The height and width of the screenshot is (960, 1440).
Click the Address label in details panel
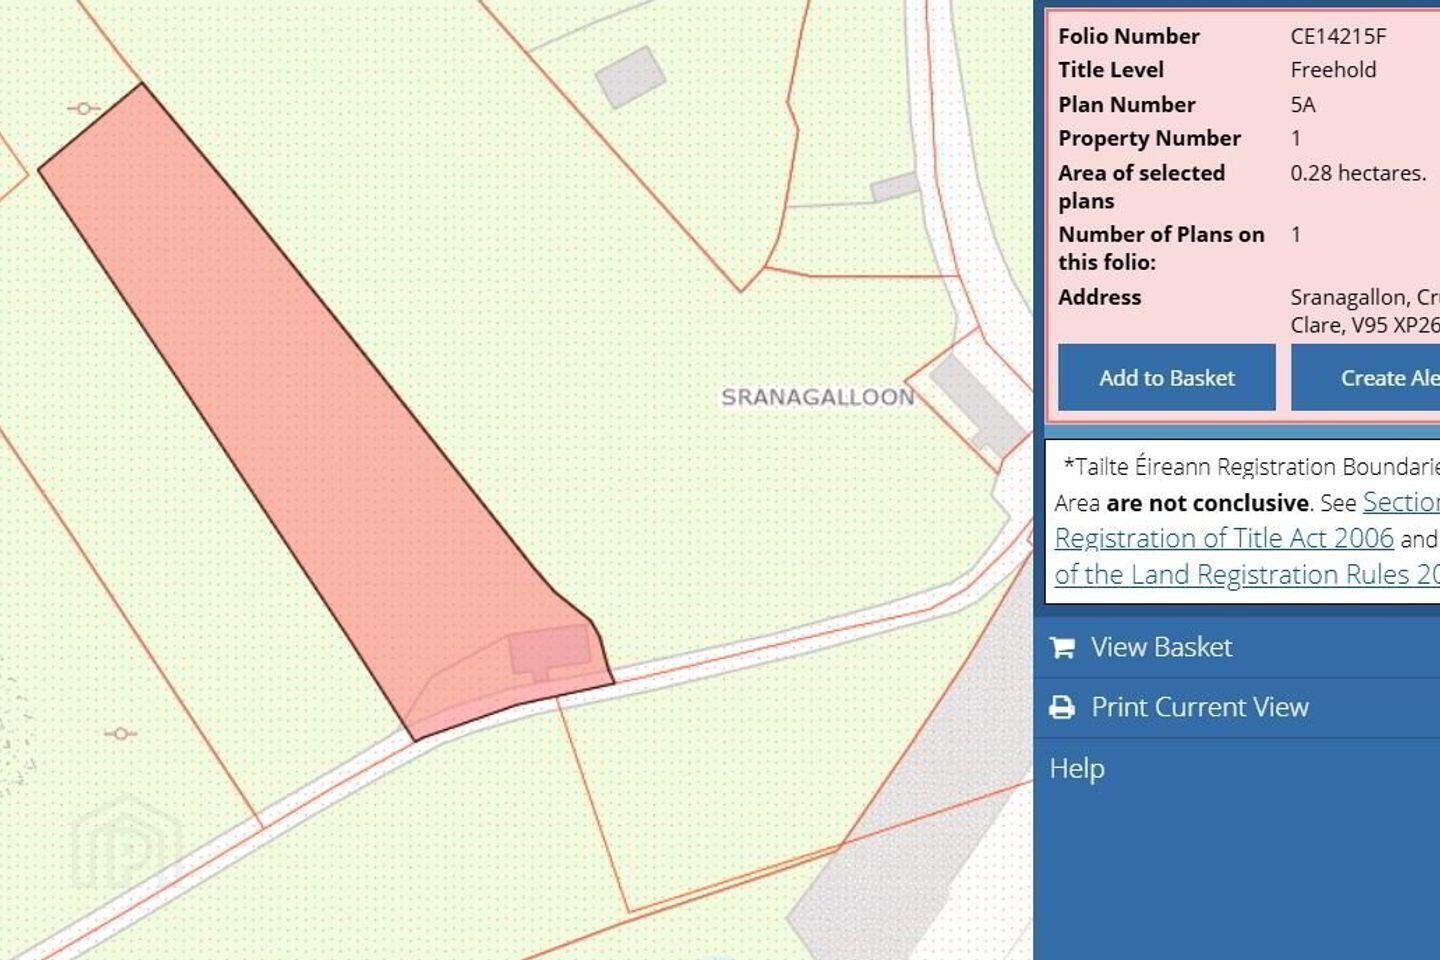pos(1099,297)
